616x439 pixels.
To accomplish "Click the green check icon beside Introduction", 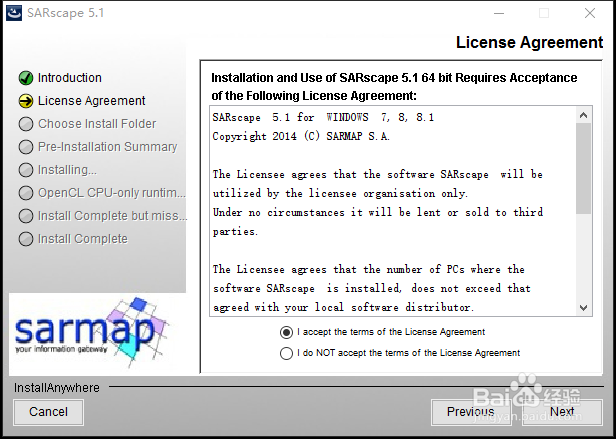I will point(26,78).
